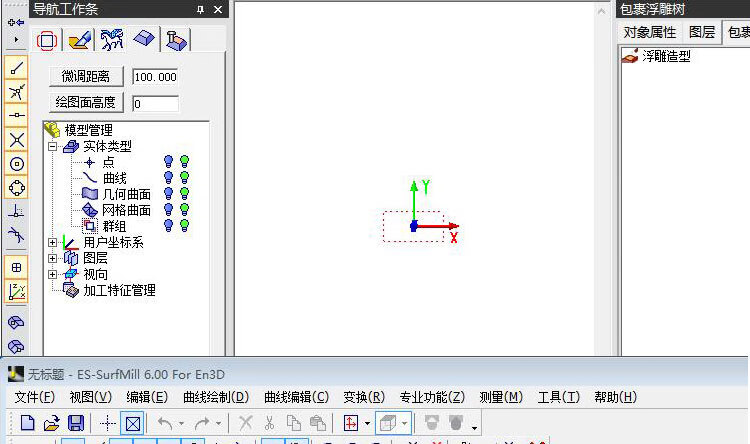This screenshot has height=444, width=750.
Task: Toggle blue bulb for 群组 row
Action: [168, 225]
